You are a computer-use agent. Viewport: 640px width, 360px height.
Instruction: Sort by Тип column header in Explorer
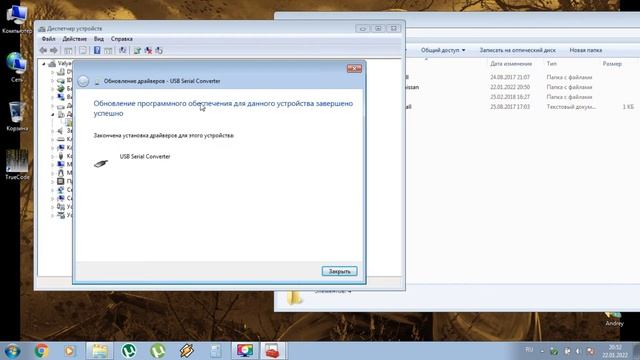(x=551, y=64)
